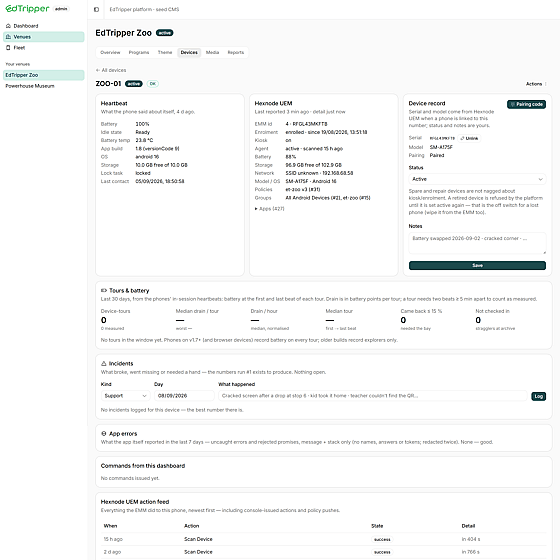Click the Action column header

192,526
